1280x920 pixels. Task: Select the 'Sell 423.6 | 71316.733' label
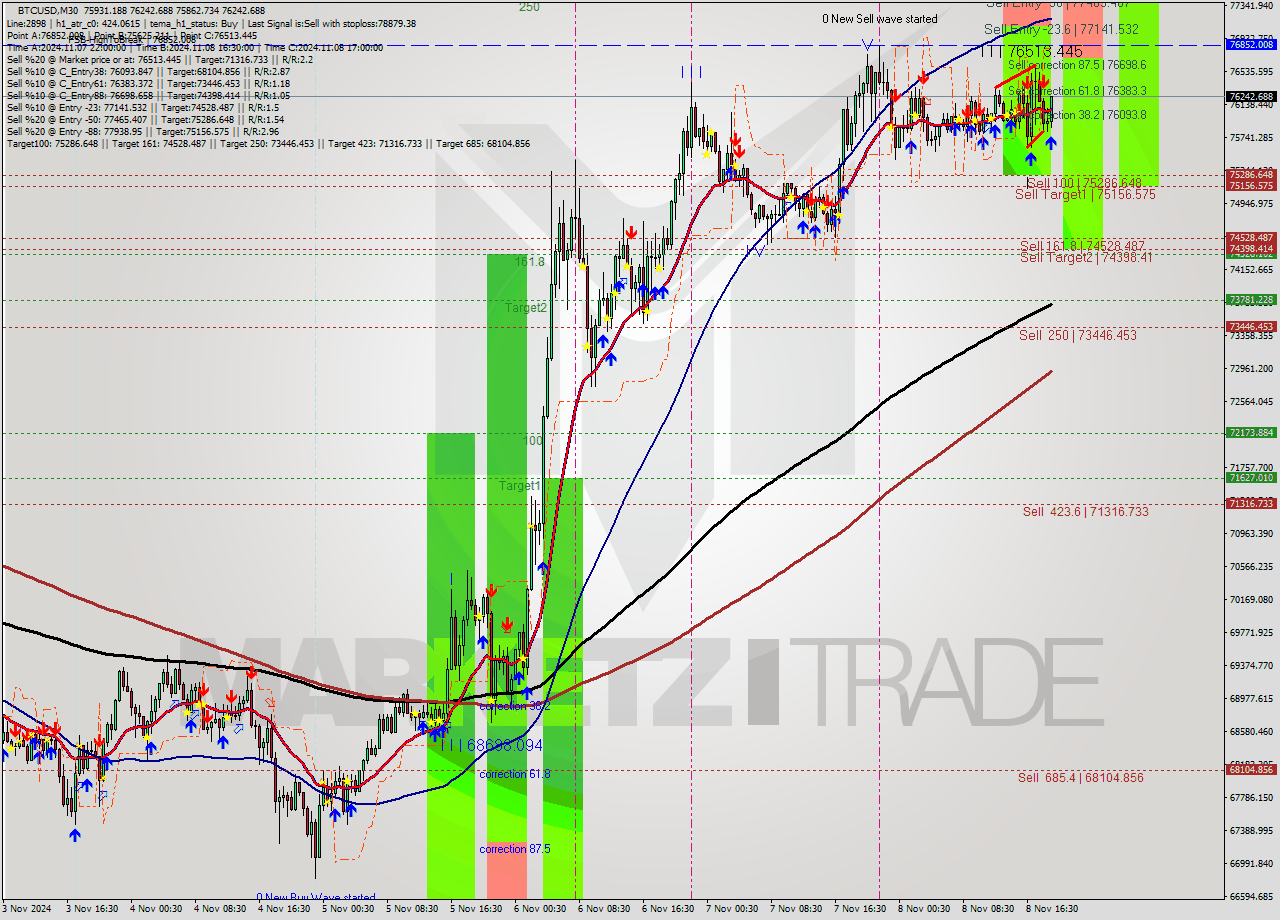coord(1085,512)
